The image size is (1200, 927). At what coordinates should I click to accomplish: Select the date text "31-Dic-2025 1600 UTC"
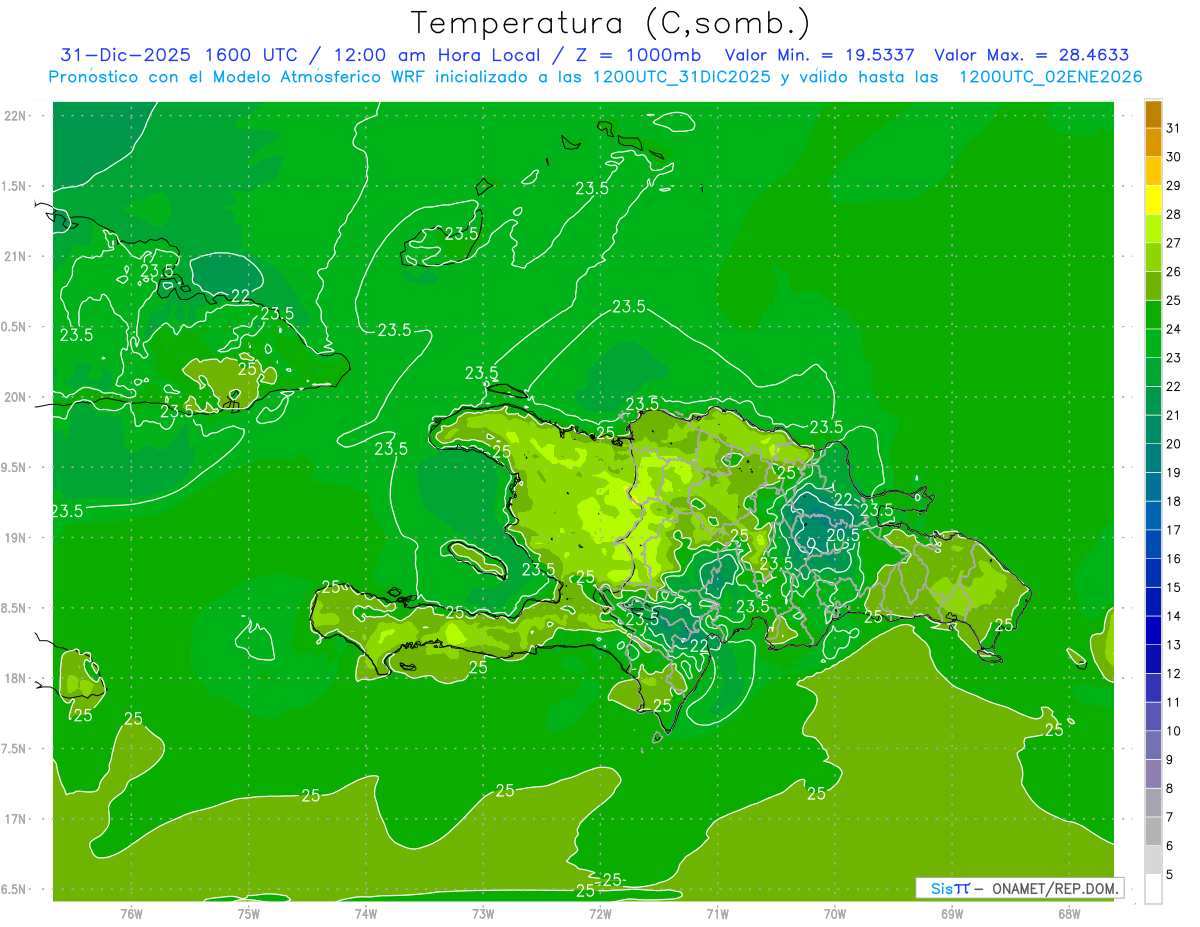178,55
